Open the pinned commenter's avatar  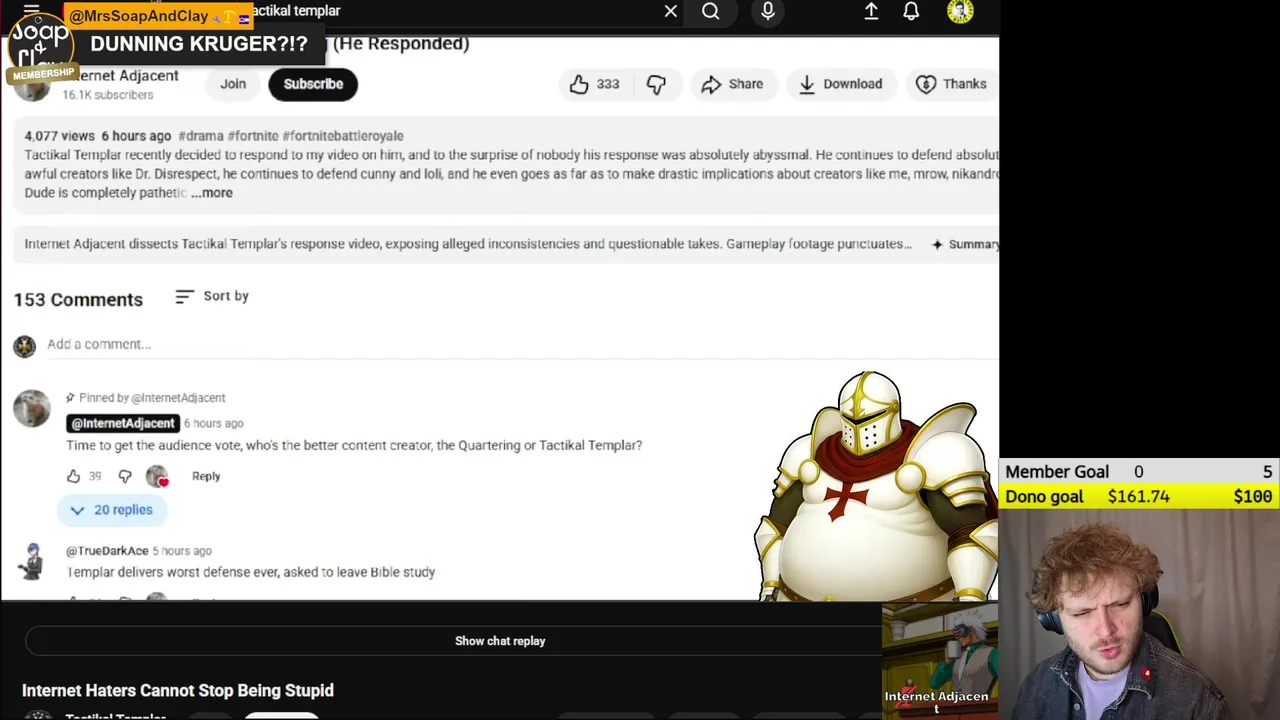point(32,408)
